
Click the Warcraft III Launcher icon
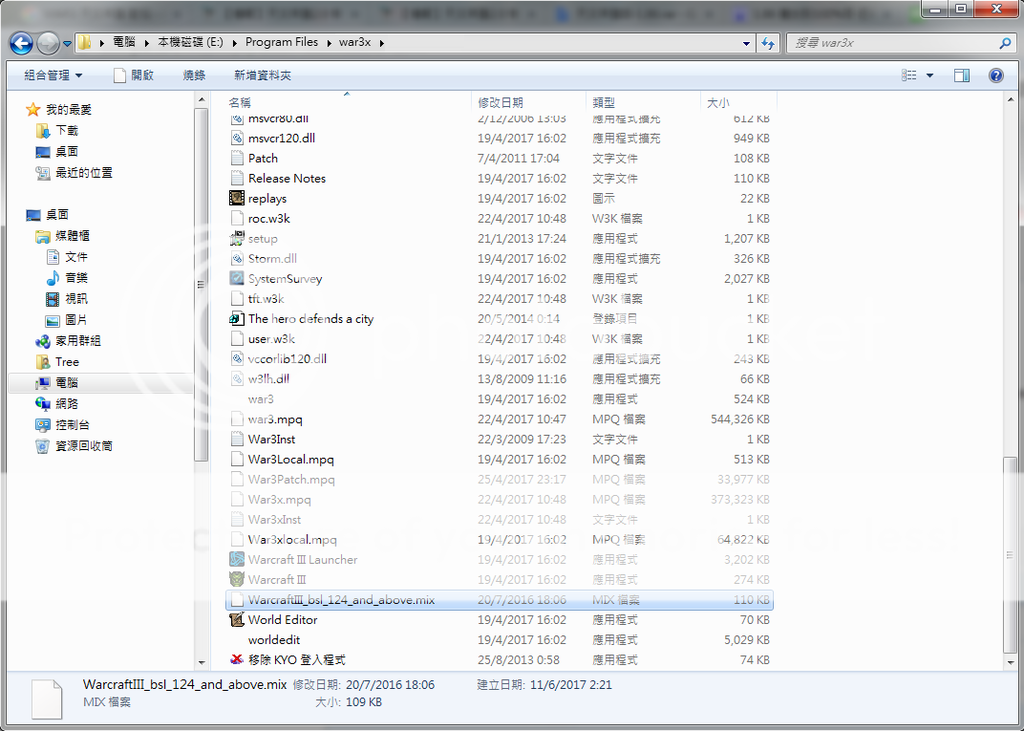pos(237,560)
